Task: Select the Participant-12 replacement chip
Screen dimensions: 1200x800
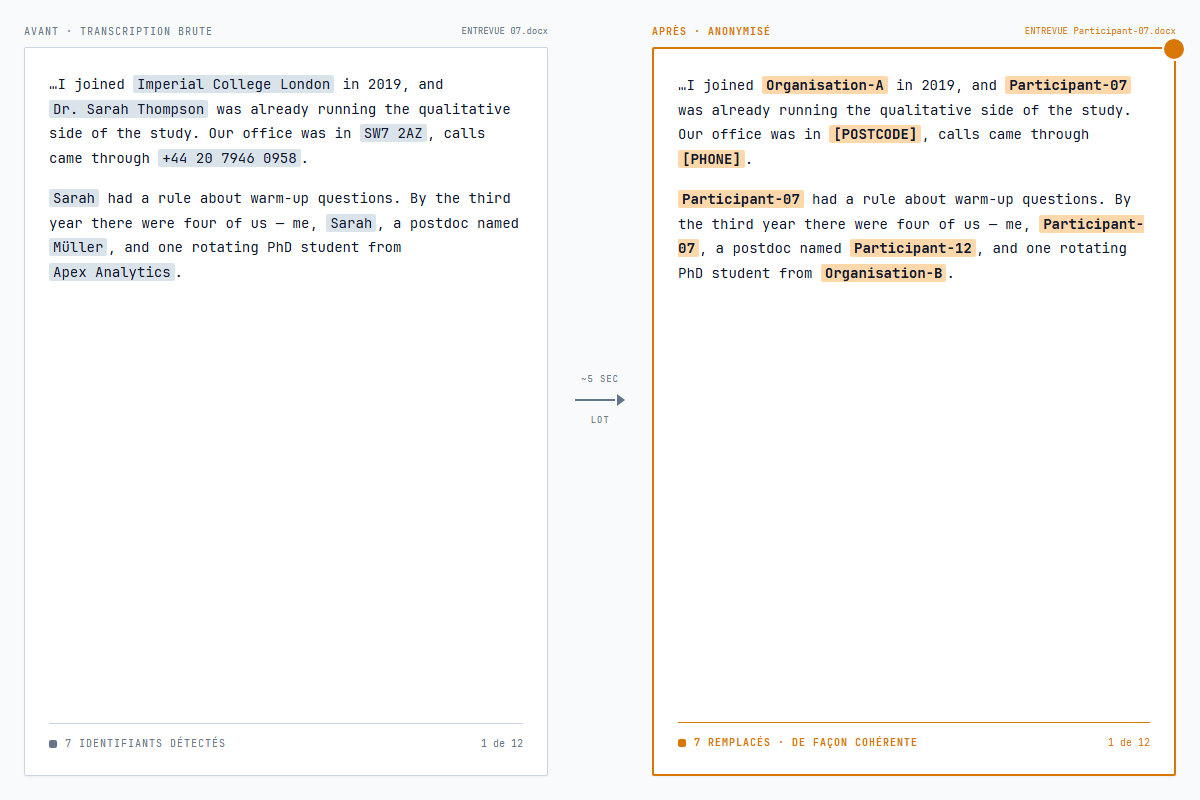Action: click(912, 247)
